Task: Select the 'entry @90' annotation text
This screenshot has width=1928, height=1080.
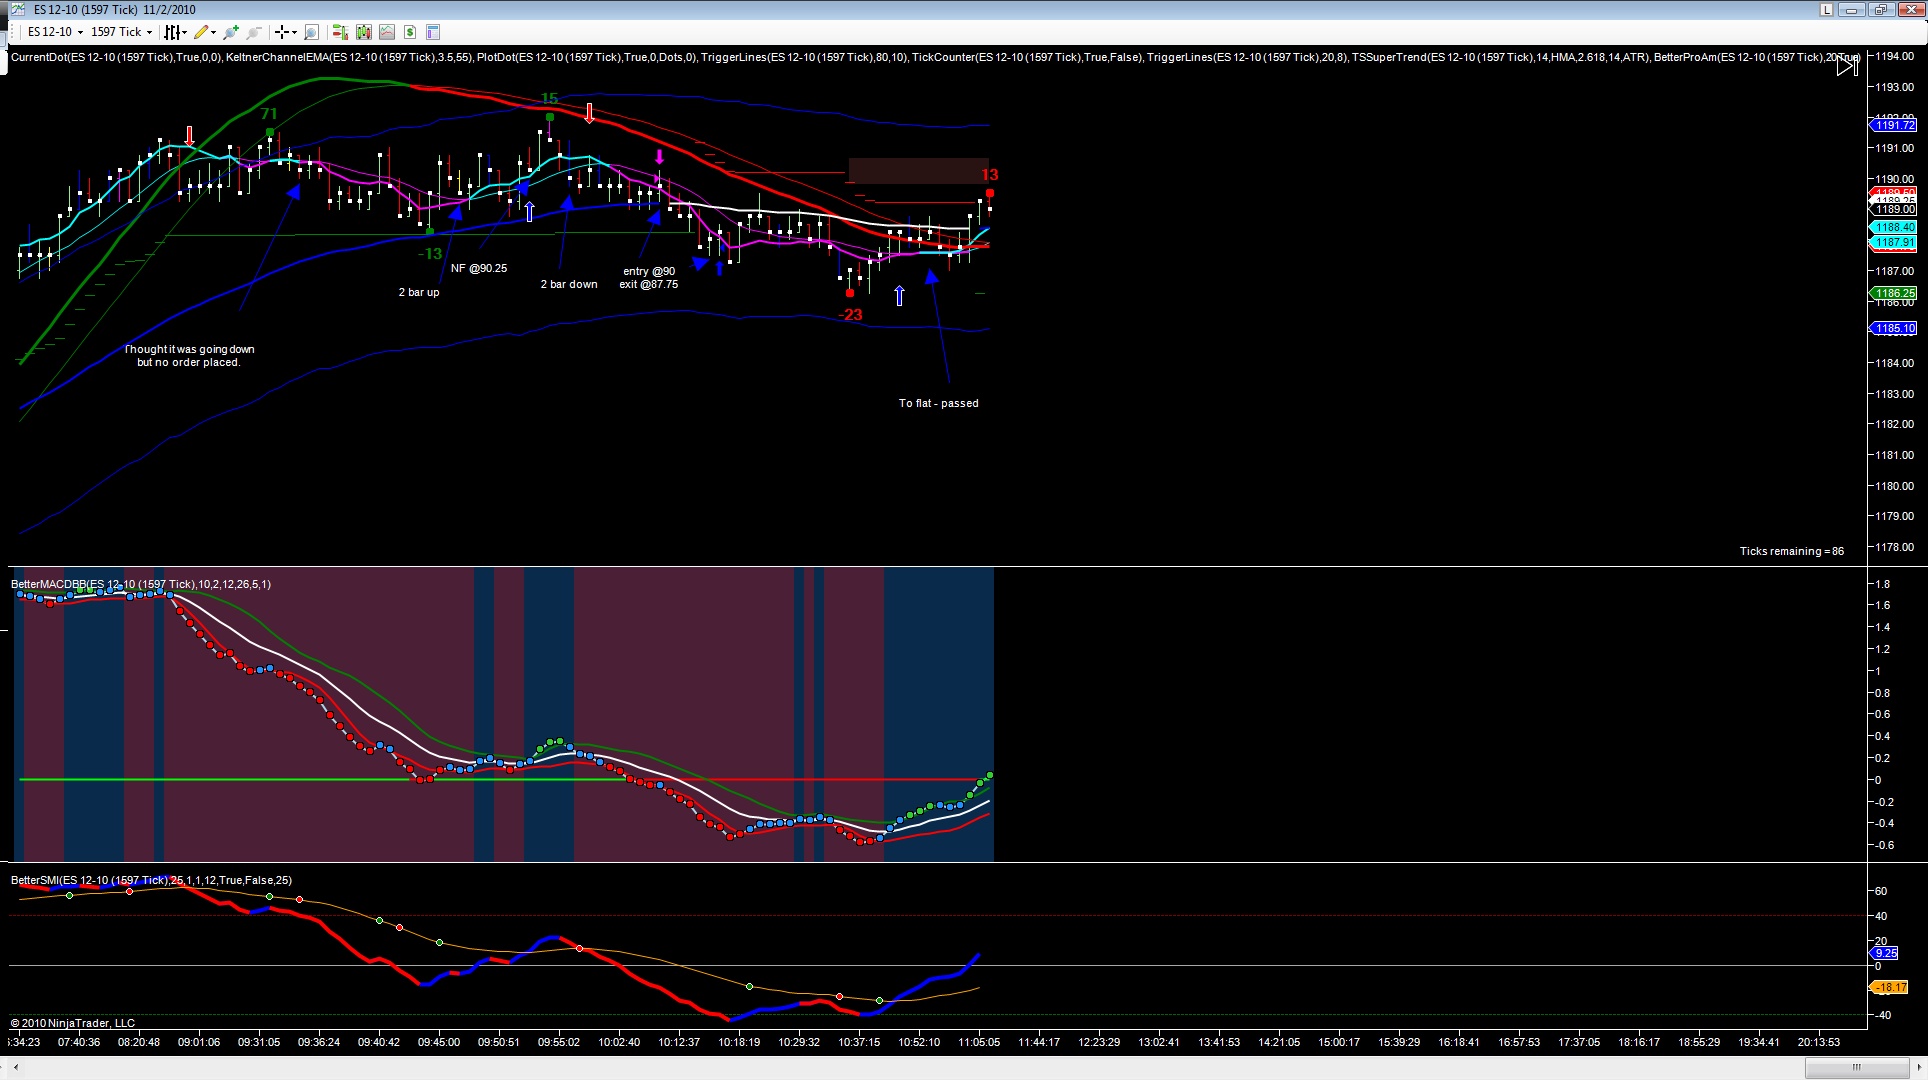Action: pyautogui.click(x=649, y=271)
